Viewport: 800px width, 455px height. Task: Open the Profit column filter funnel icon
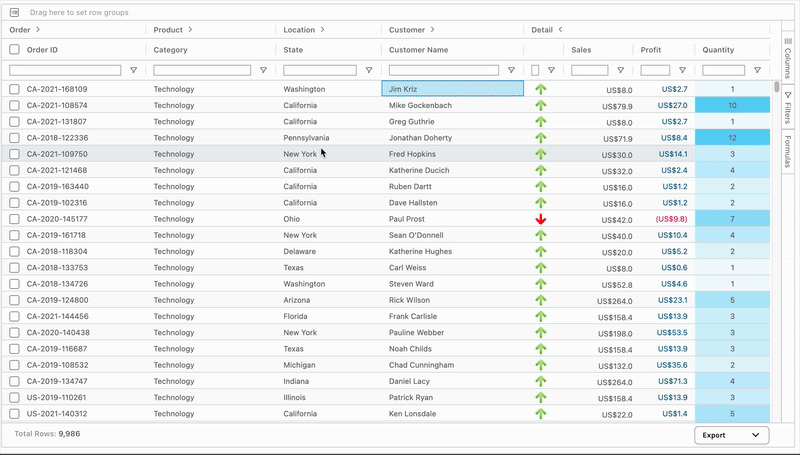pos(682,71)
